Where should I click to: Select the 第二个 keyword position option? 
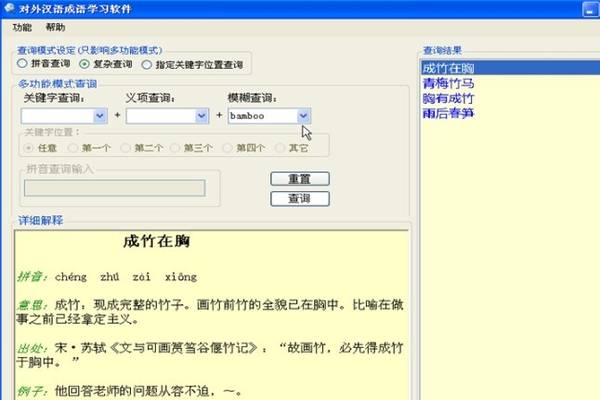126,148
